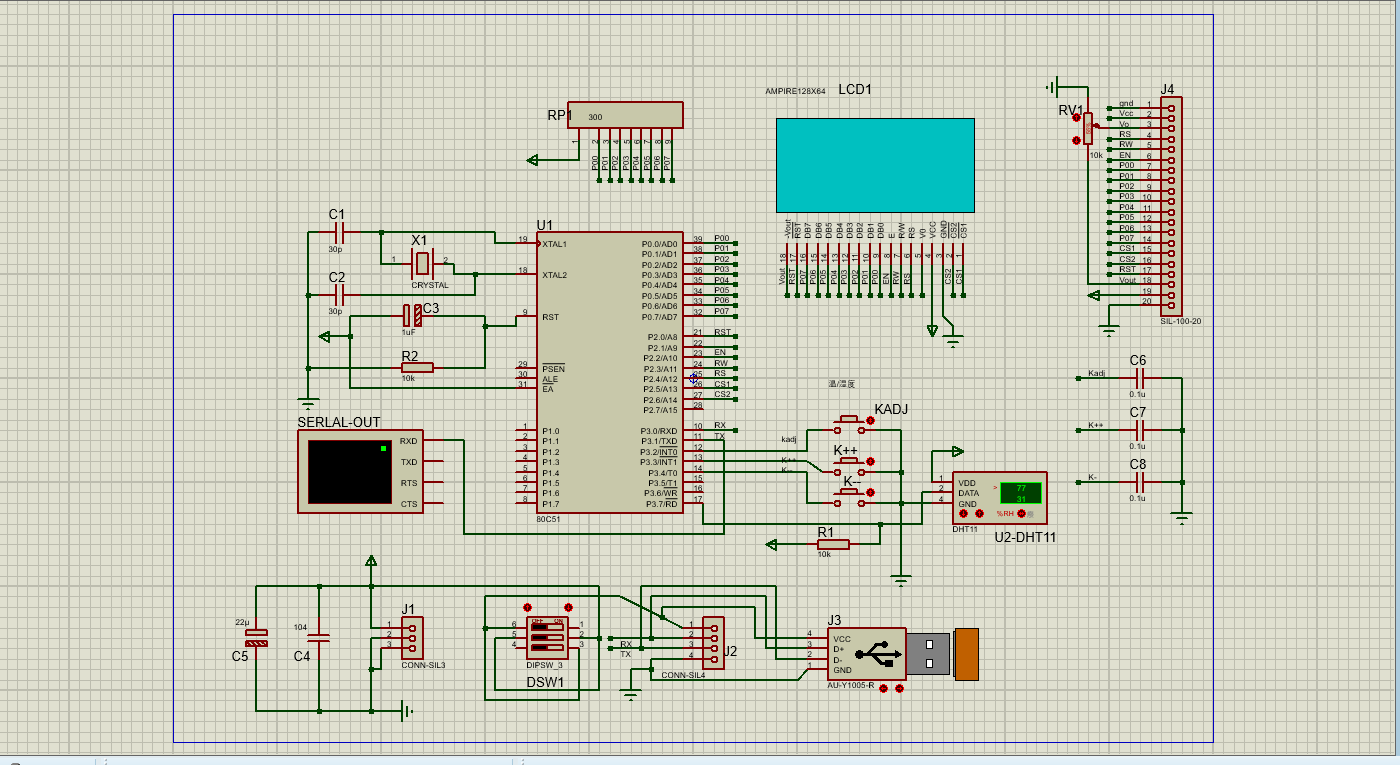This screenshot has height=765, width=1400.
Task: Select the U1 80C51 microcontroller chip
Action: [609, 373]
